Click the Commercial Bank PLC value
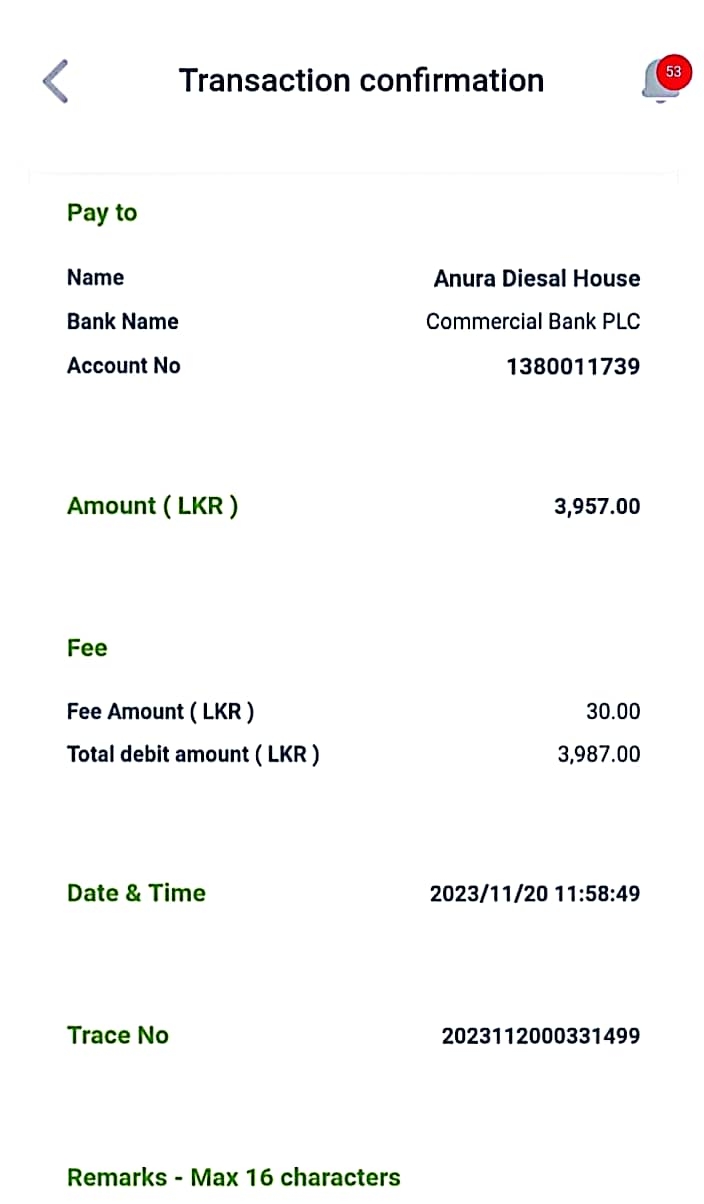Screen dimensions: 704x1204 [532, 322]
